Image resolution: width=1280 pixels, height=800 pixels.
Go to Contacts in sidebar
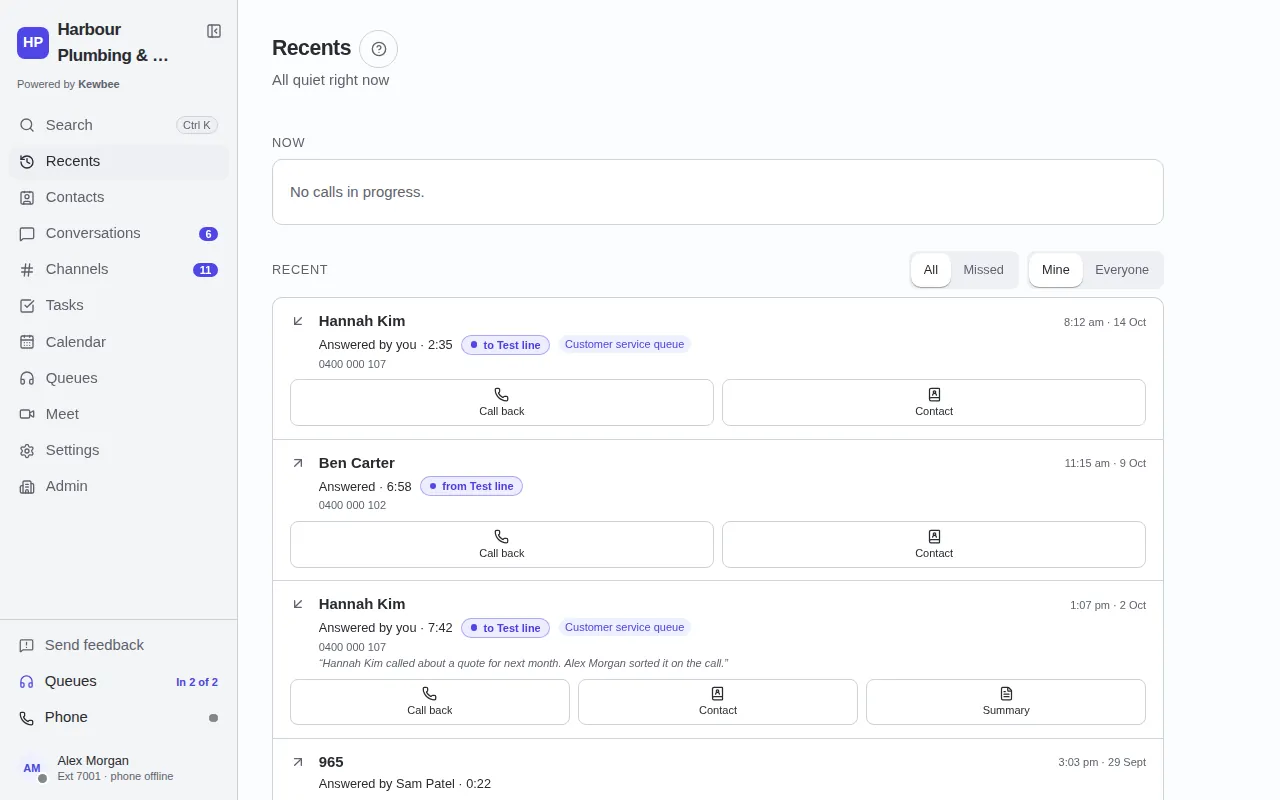[119, 197]
